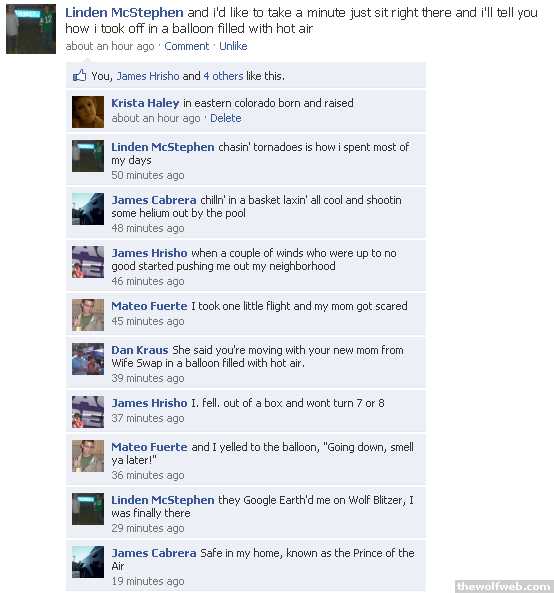This screenshot has width=554, height=593.
Task: Open James Cabrera's avatar on helium comment
Action: [88, 209]
